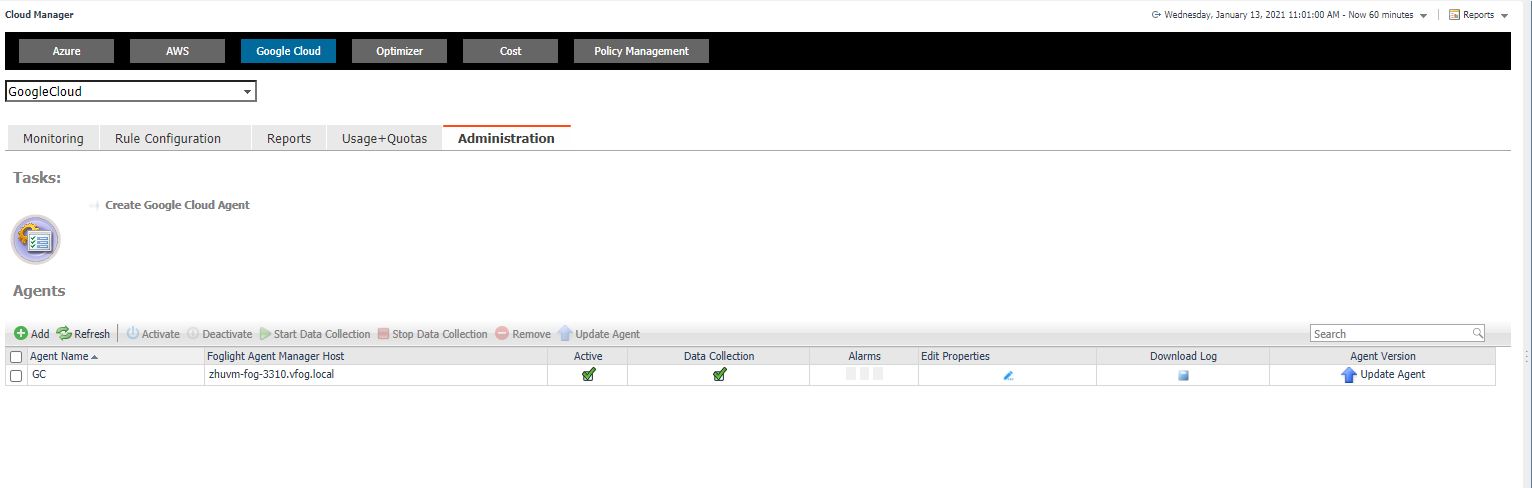1532x488 pixels.
Task: Select the Administration tab
Action: tap(506, 139)
